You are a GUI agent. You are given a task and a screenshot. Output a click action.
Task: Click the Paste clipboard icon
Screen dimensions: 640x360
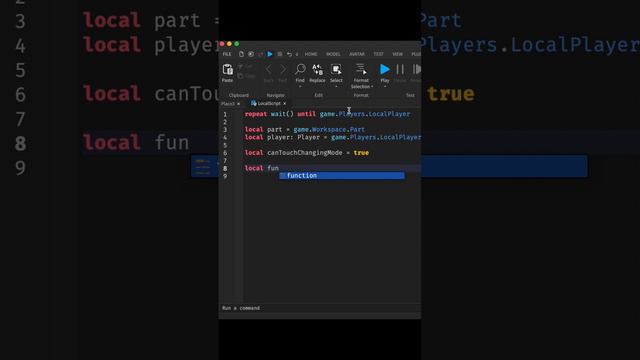tap(227, 70)
